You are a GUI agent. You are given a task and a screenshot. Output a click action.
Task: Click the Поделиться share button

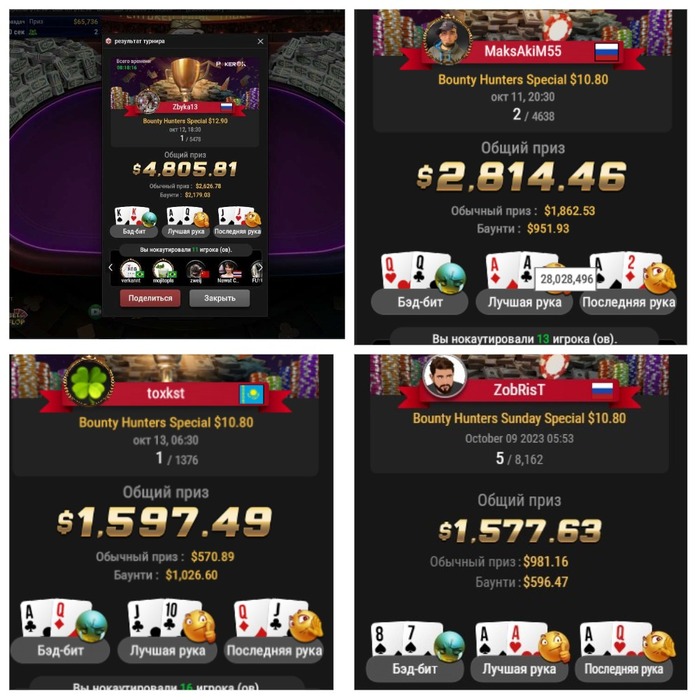[150, 298]
